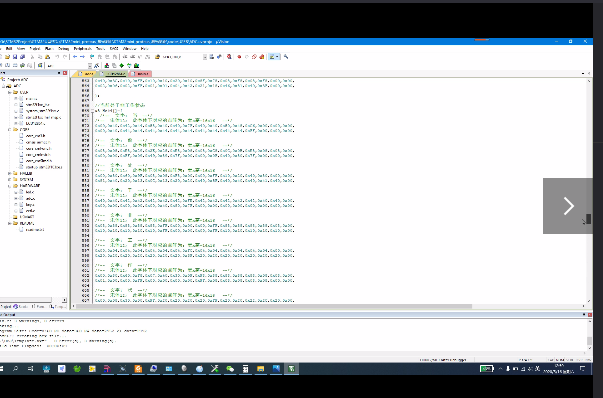Click the editor horizontal scrollbar
This screenshot has height=398, width=603.
(274, 306)
